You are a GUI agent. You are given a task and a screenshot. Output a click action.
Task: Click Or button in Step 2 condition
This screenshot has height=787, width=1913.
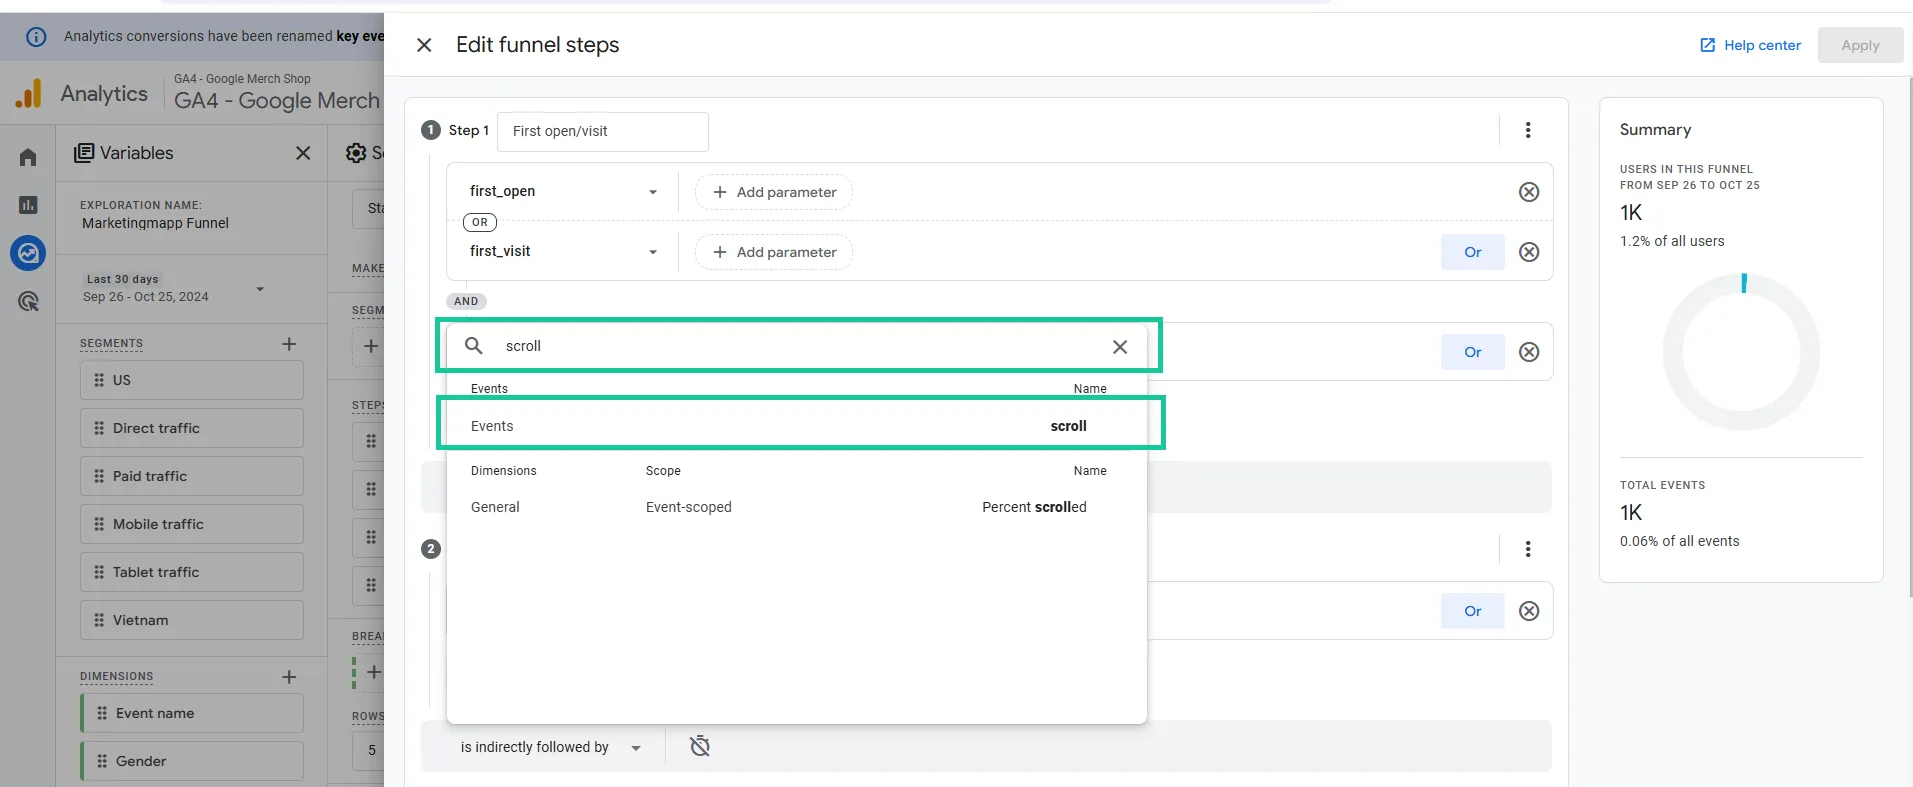tap(1473, 611)
